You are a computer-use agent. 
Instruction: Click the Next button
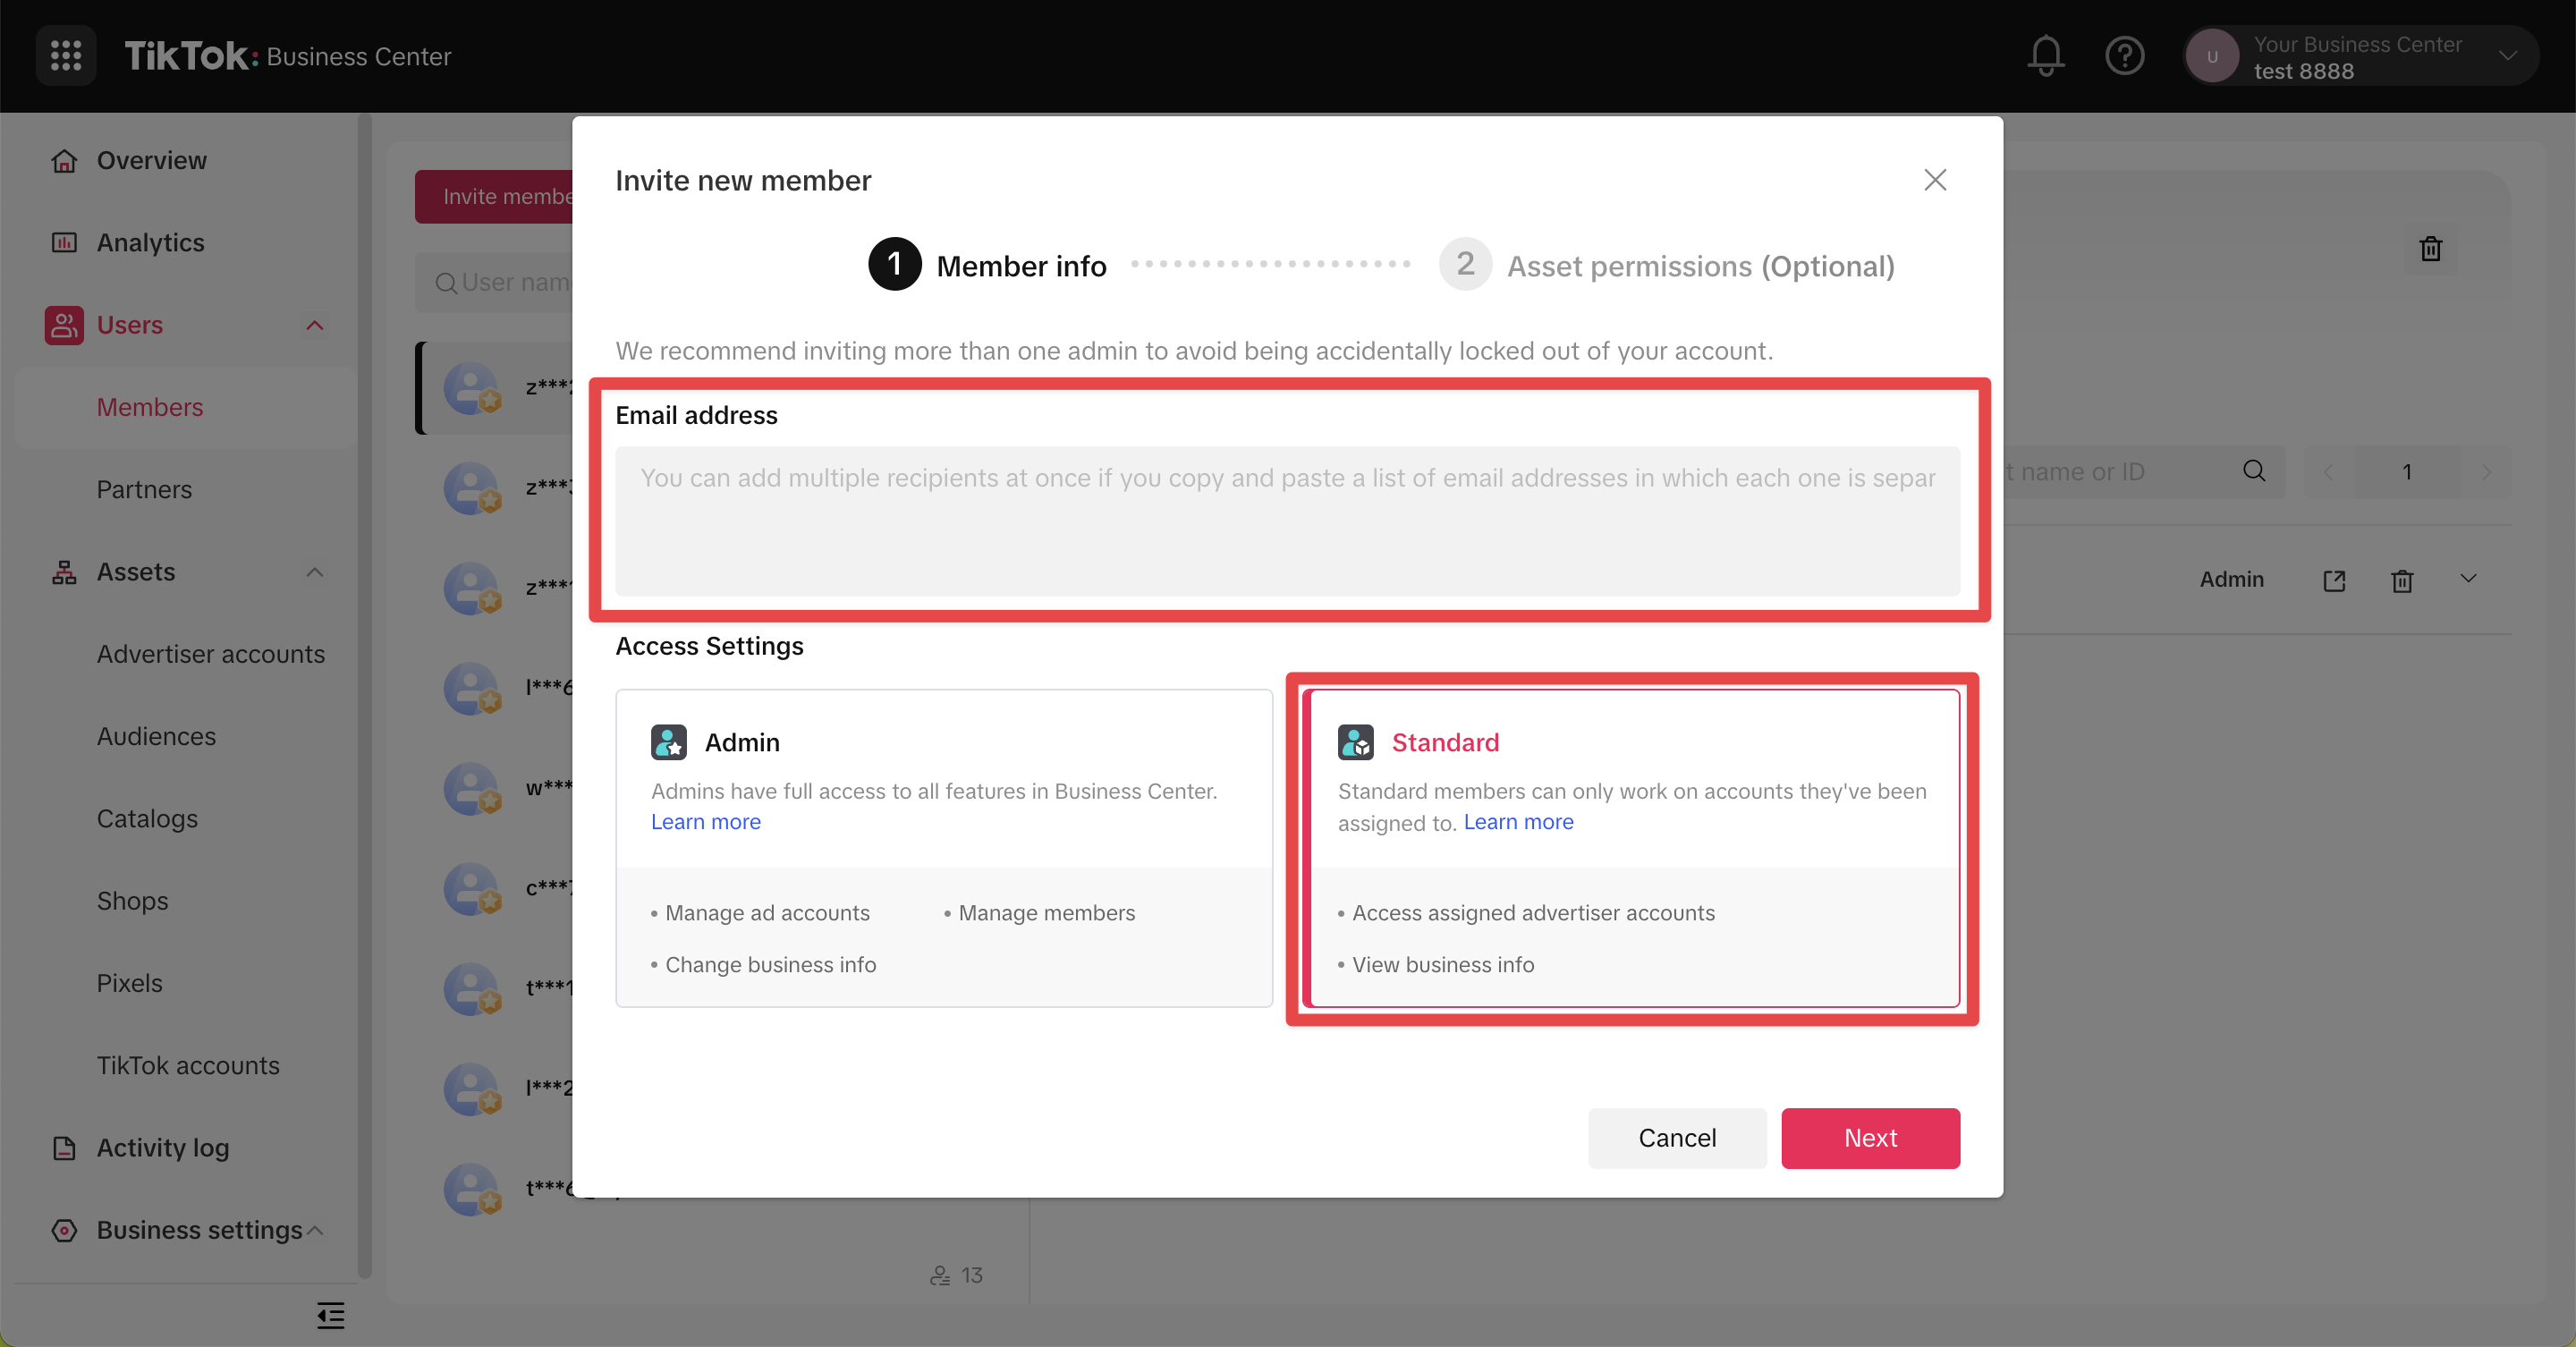pyautogui.click(x=1870, y=1137)
